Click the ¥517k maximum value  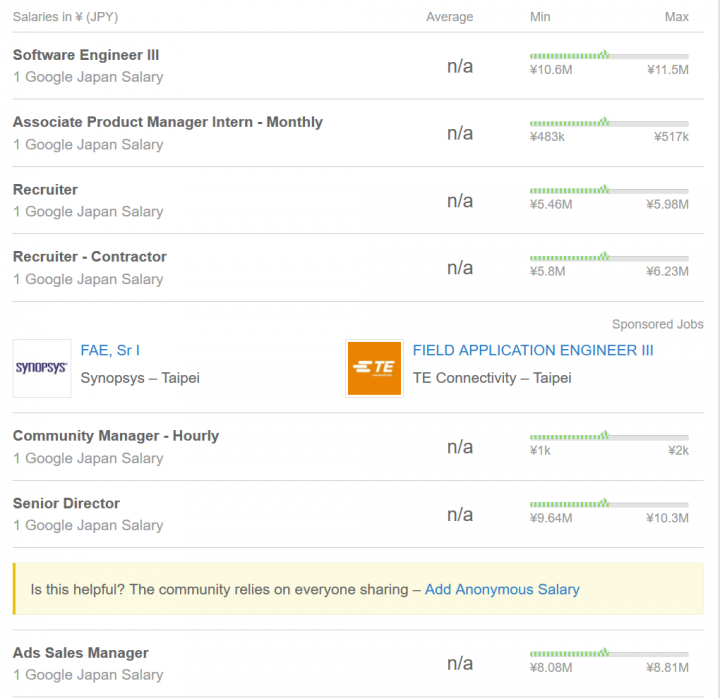point(671,137)
